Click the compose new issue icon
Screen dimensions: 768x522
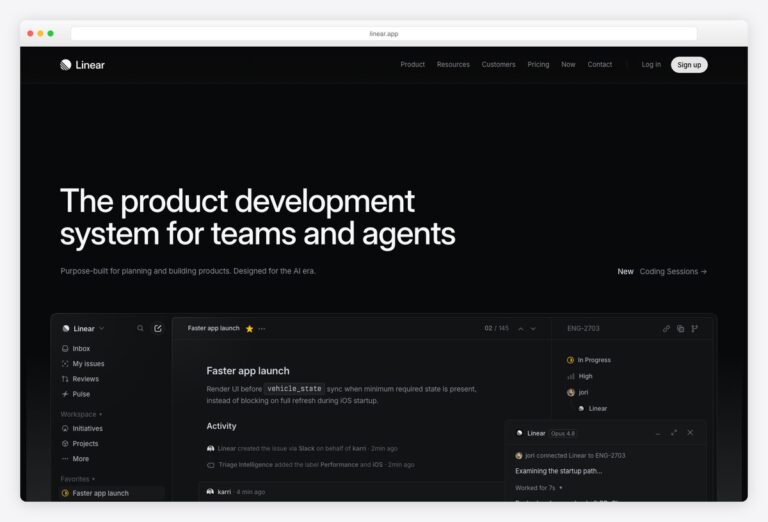(158, 328)
